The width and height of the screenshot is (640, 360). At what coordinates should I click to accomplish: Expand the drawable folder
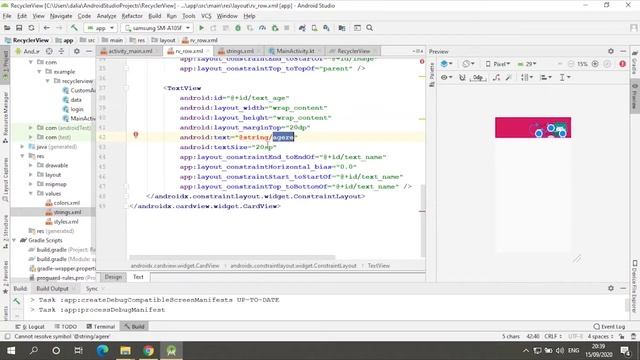[x=31, y=165]
